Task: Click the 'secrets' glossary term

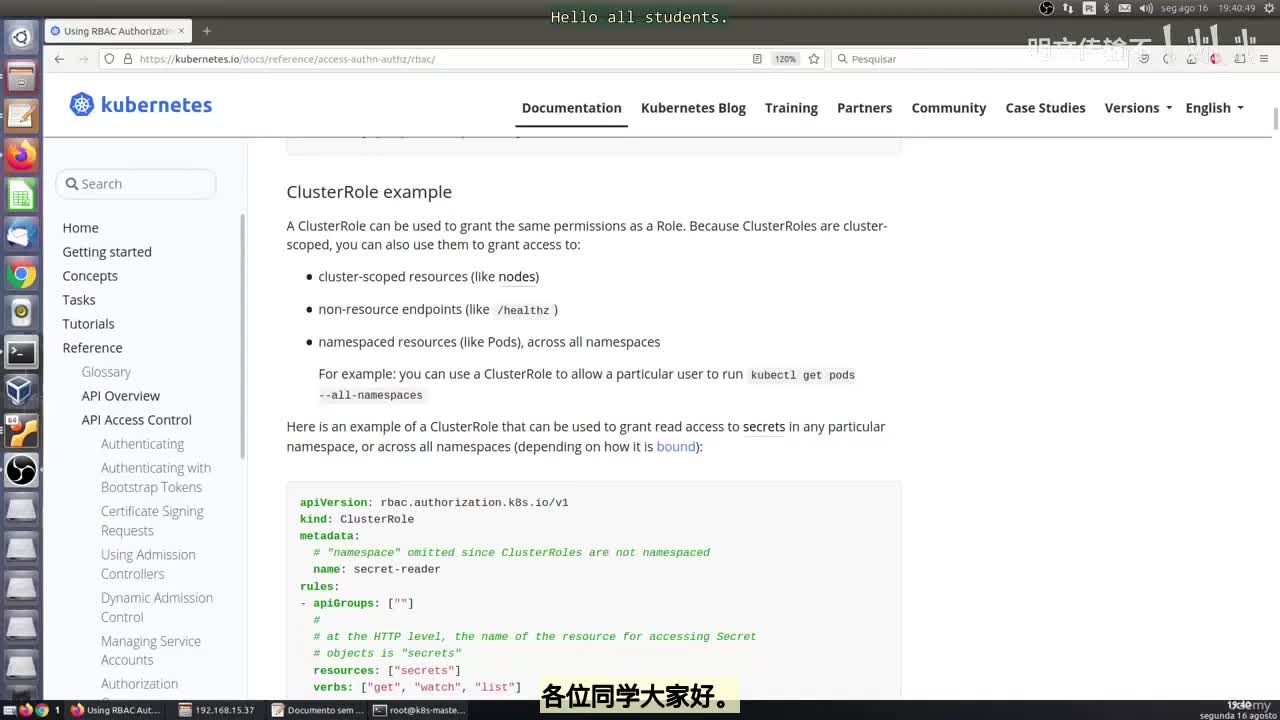Action: (764, 427)
